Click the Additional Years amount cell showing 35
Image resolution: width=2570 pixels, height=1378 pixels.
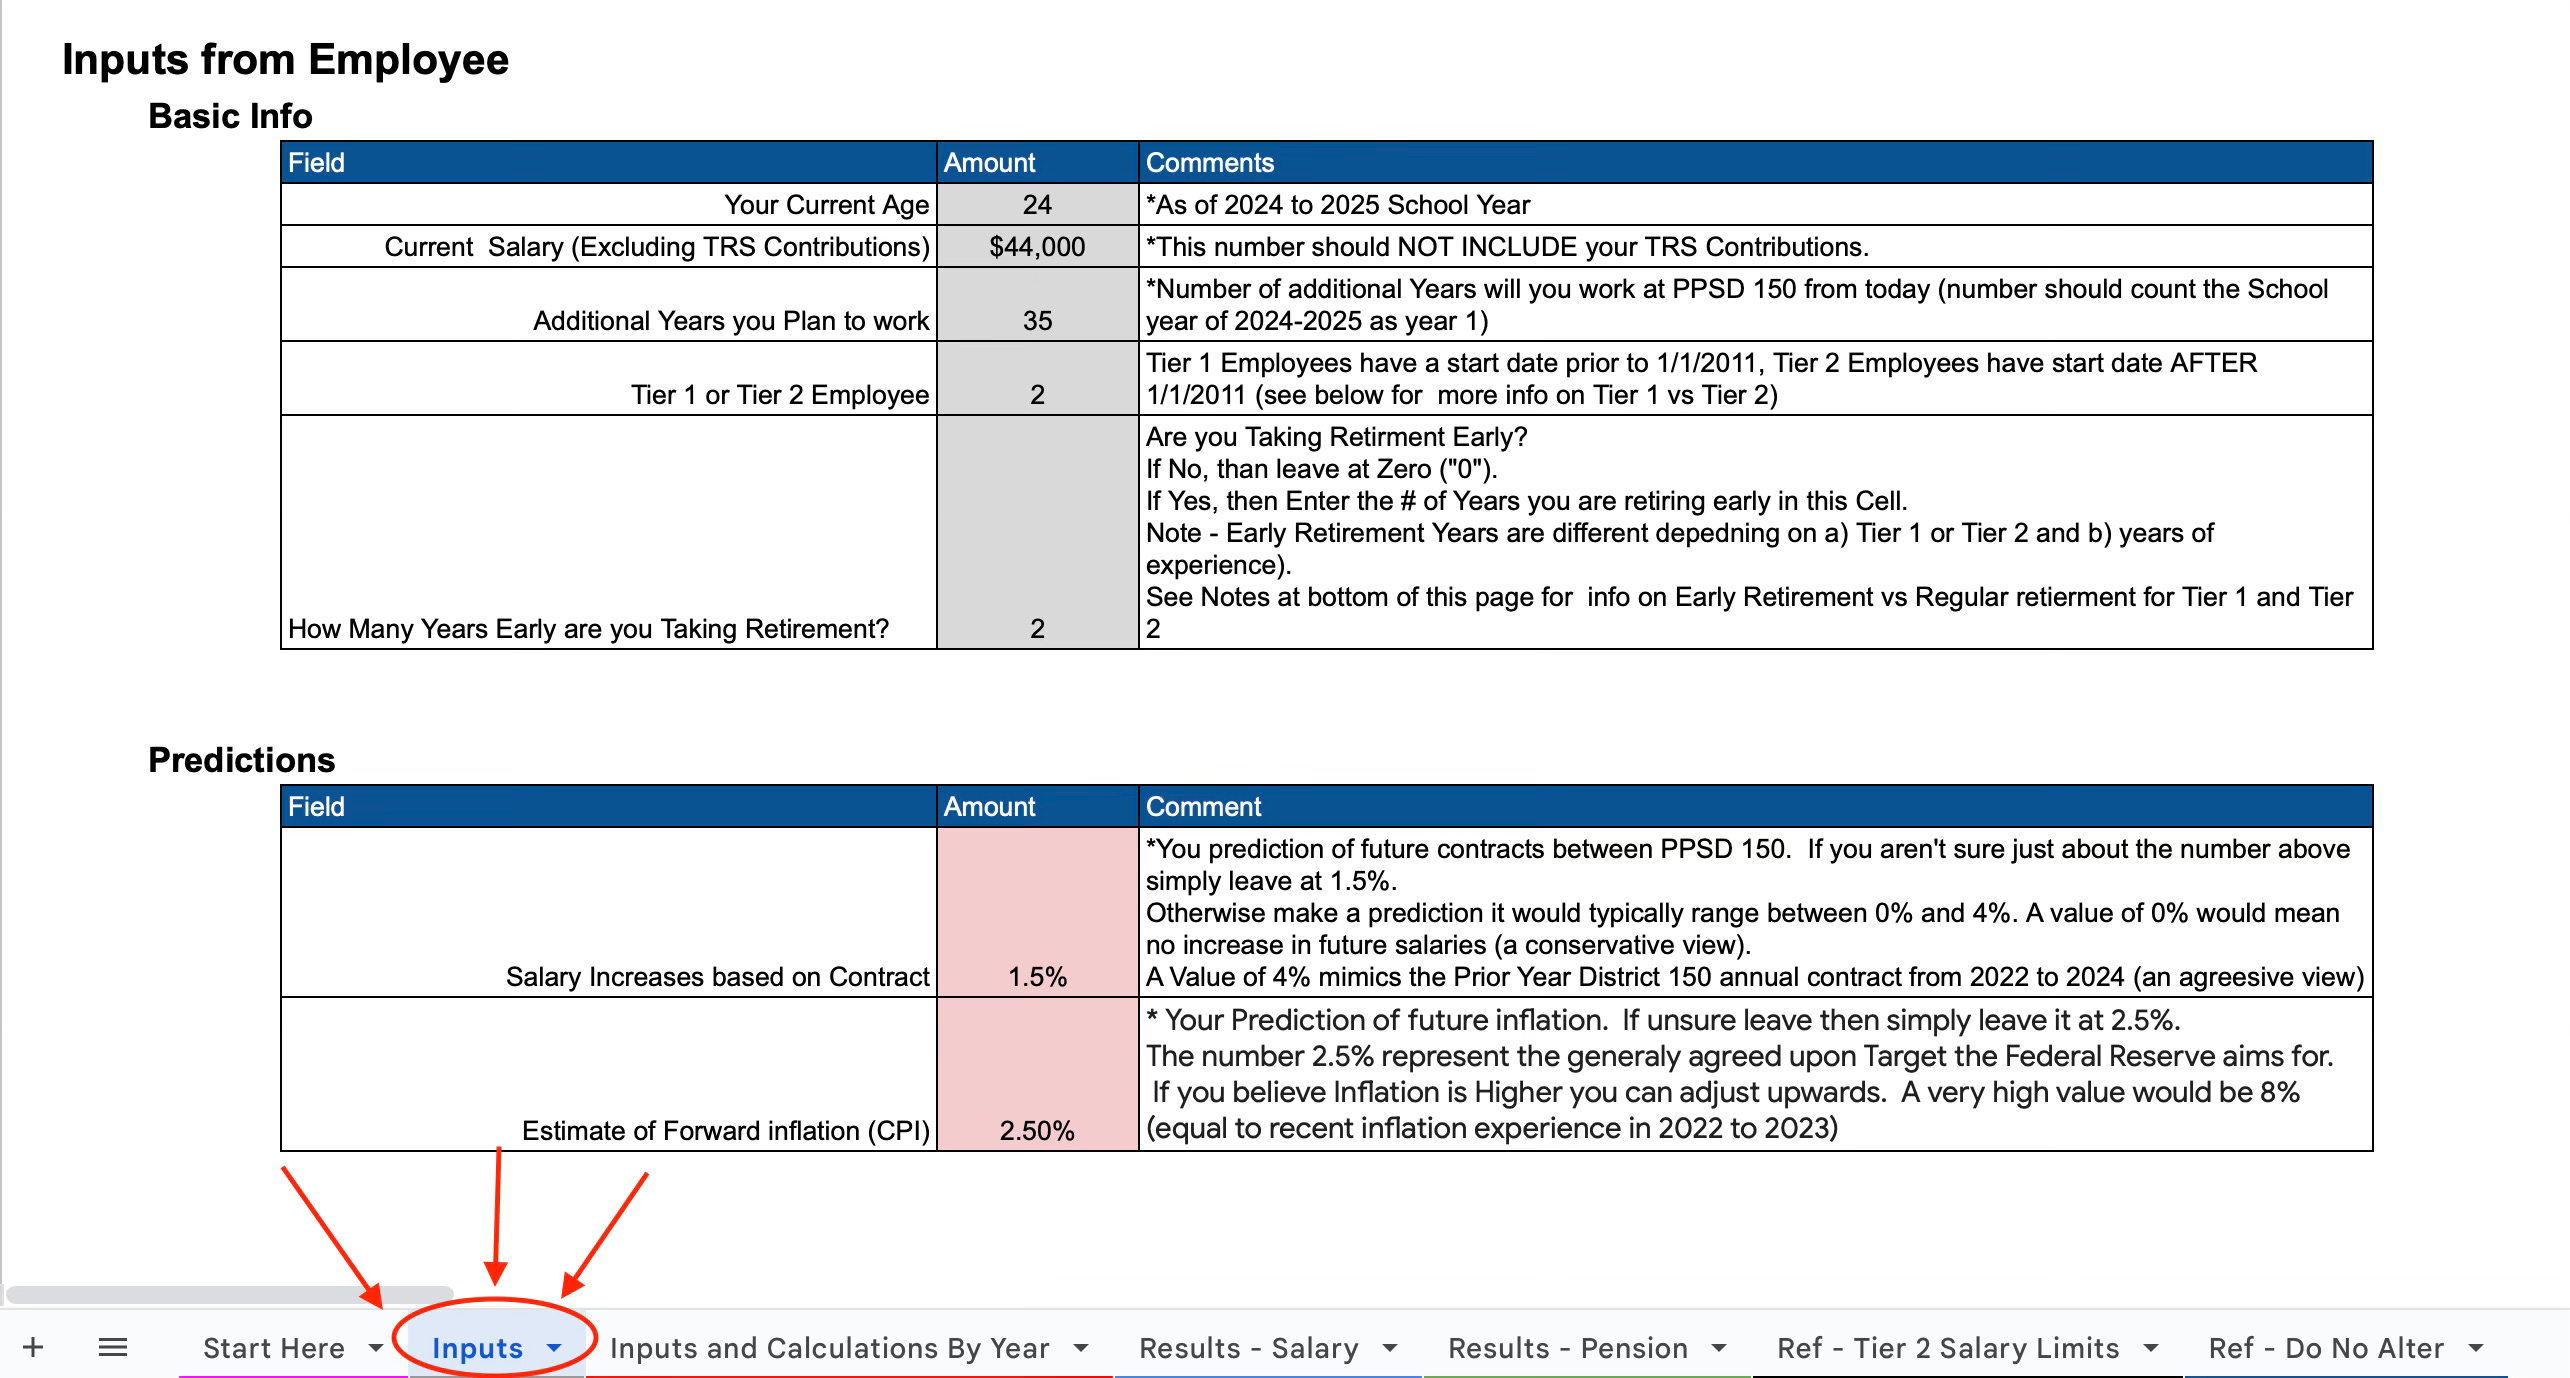coord(1037,305)
